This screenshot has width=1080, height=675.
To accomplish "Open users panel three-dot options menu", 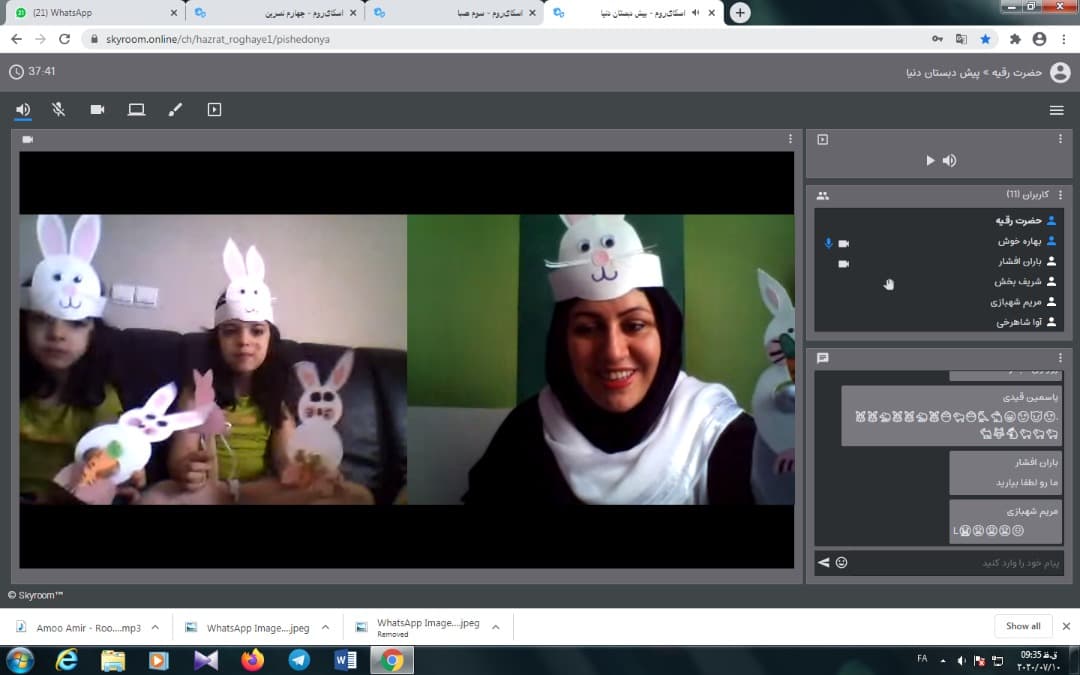I will pyautogui.click(x=1060, y=195).
